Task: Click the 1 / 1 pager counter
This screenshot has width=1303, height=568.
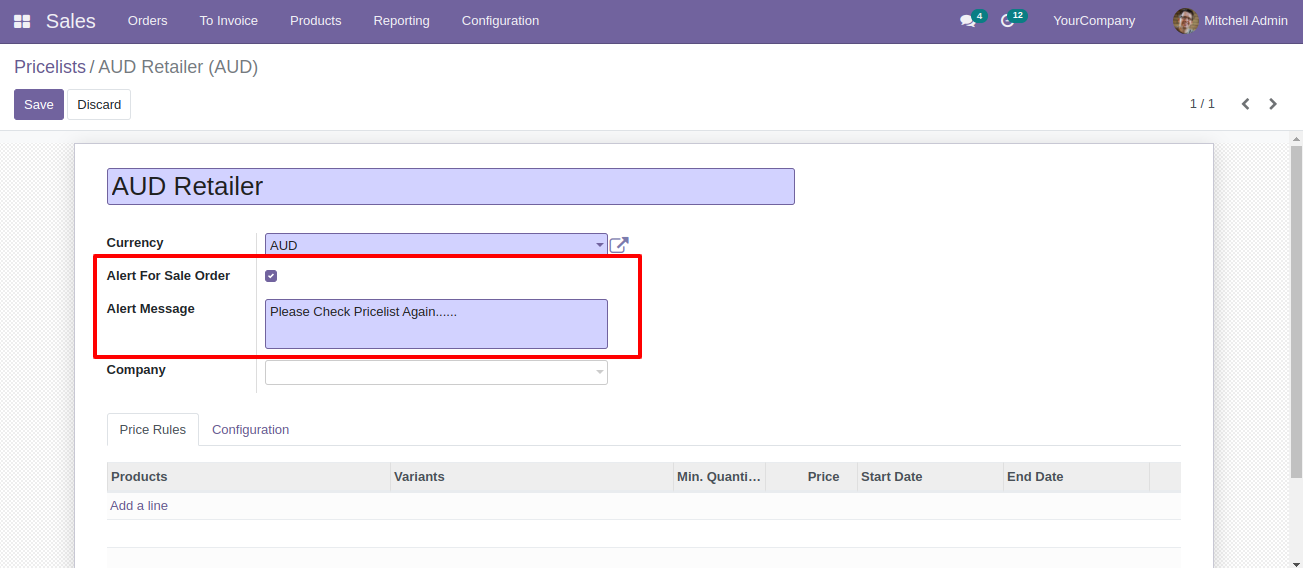Action: [1202, 104]
